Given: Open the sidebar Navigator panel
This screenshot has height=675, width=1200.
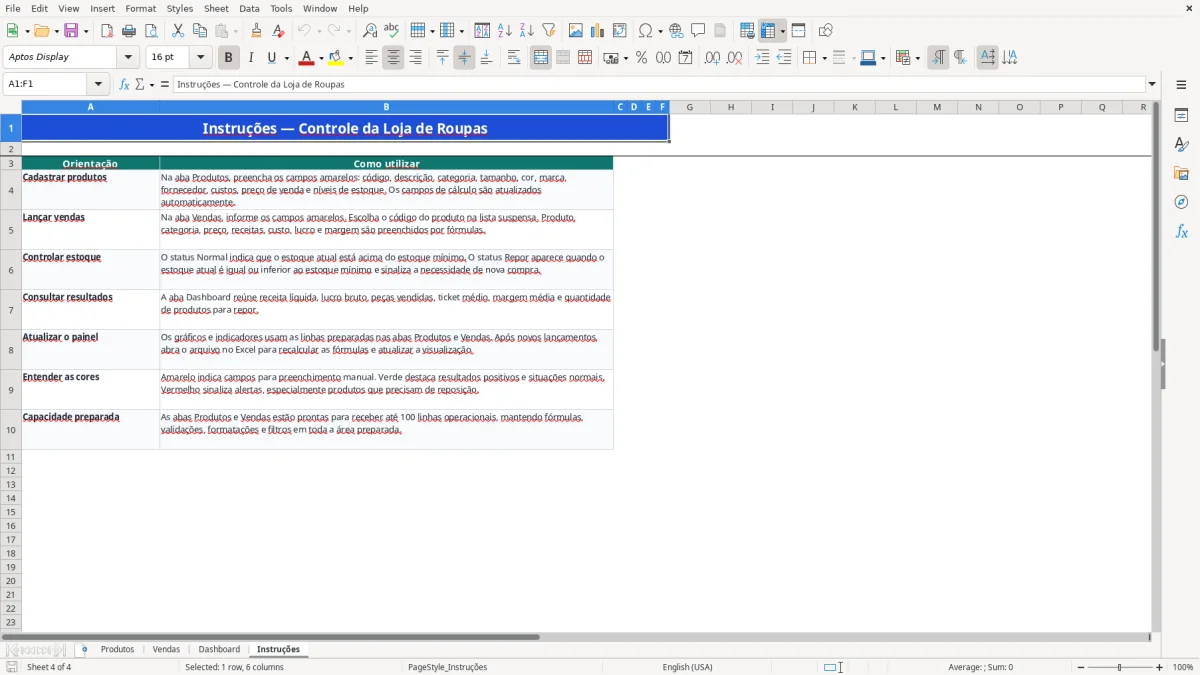Looking at the screenshot, I should click(x=1181, y=202).
